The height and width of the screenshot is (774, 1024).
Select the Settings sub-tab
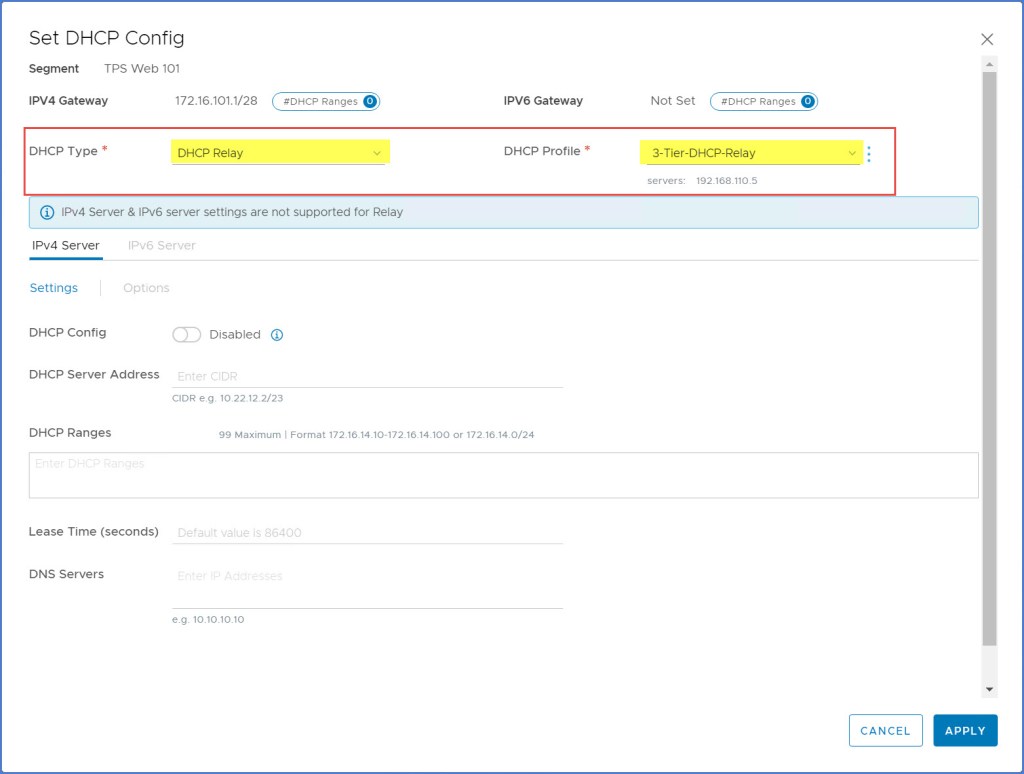54,288
